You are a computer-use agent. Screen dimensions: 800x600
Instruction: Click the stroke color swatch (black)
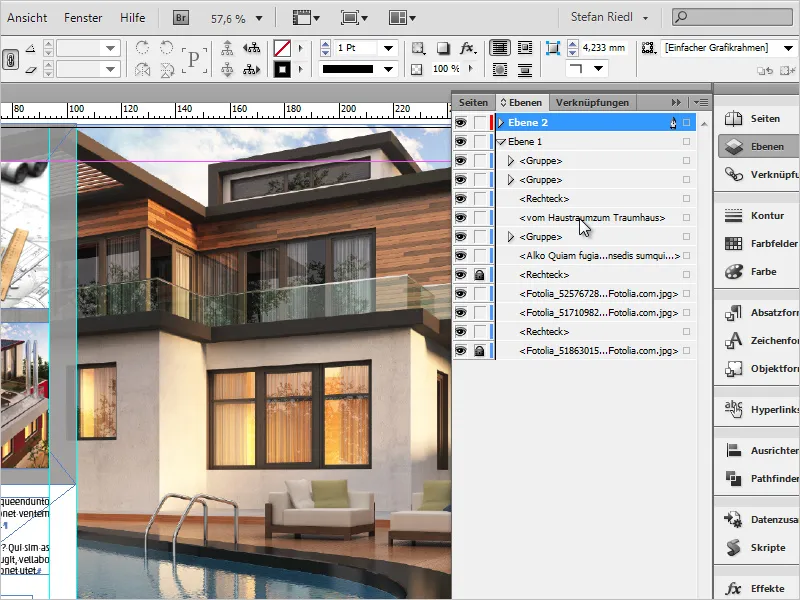tap(282, 69)
